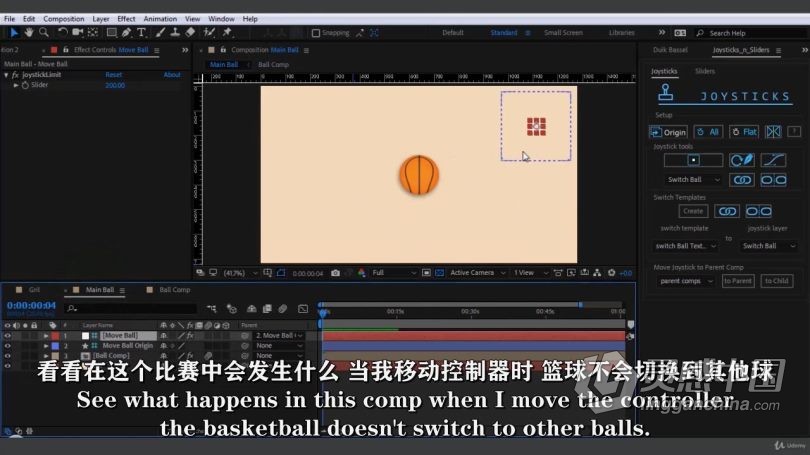This screenshot has width=810, height=455.
Task: Open the composition mini-flowchart icon
Action: [x=211, y=308]
